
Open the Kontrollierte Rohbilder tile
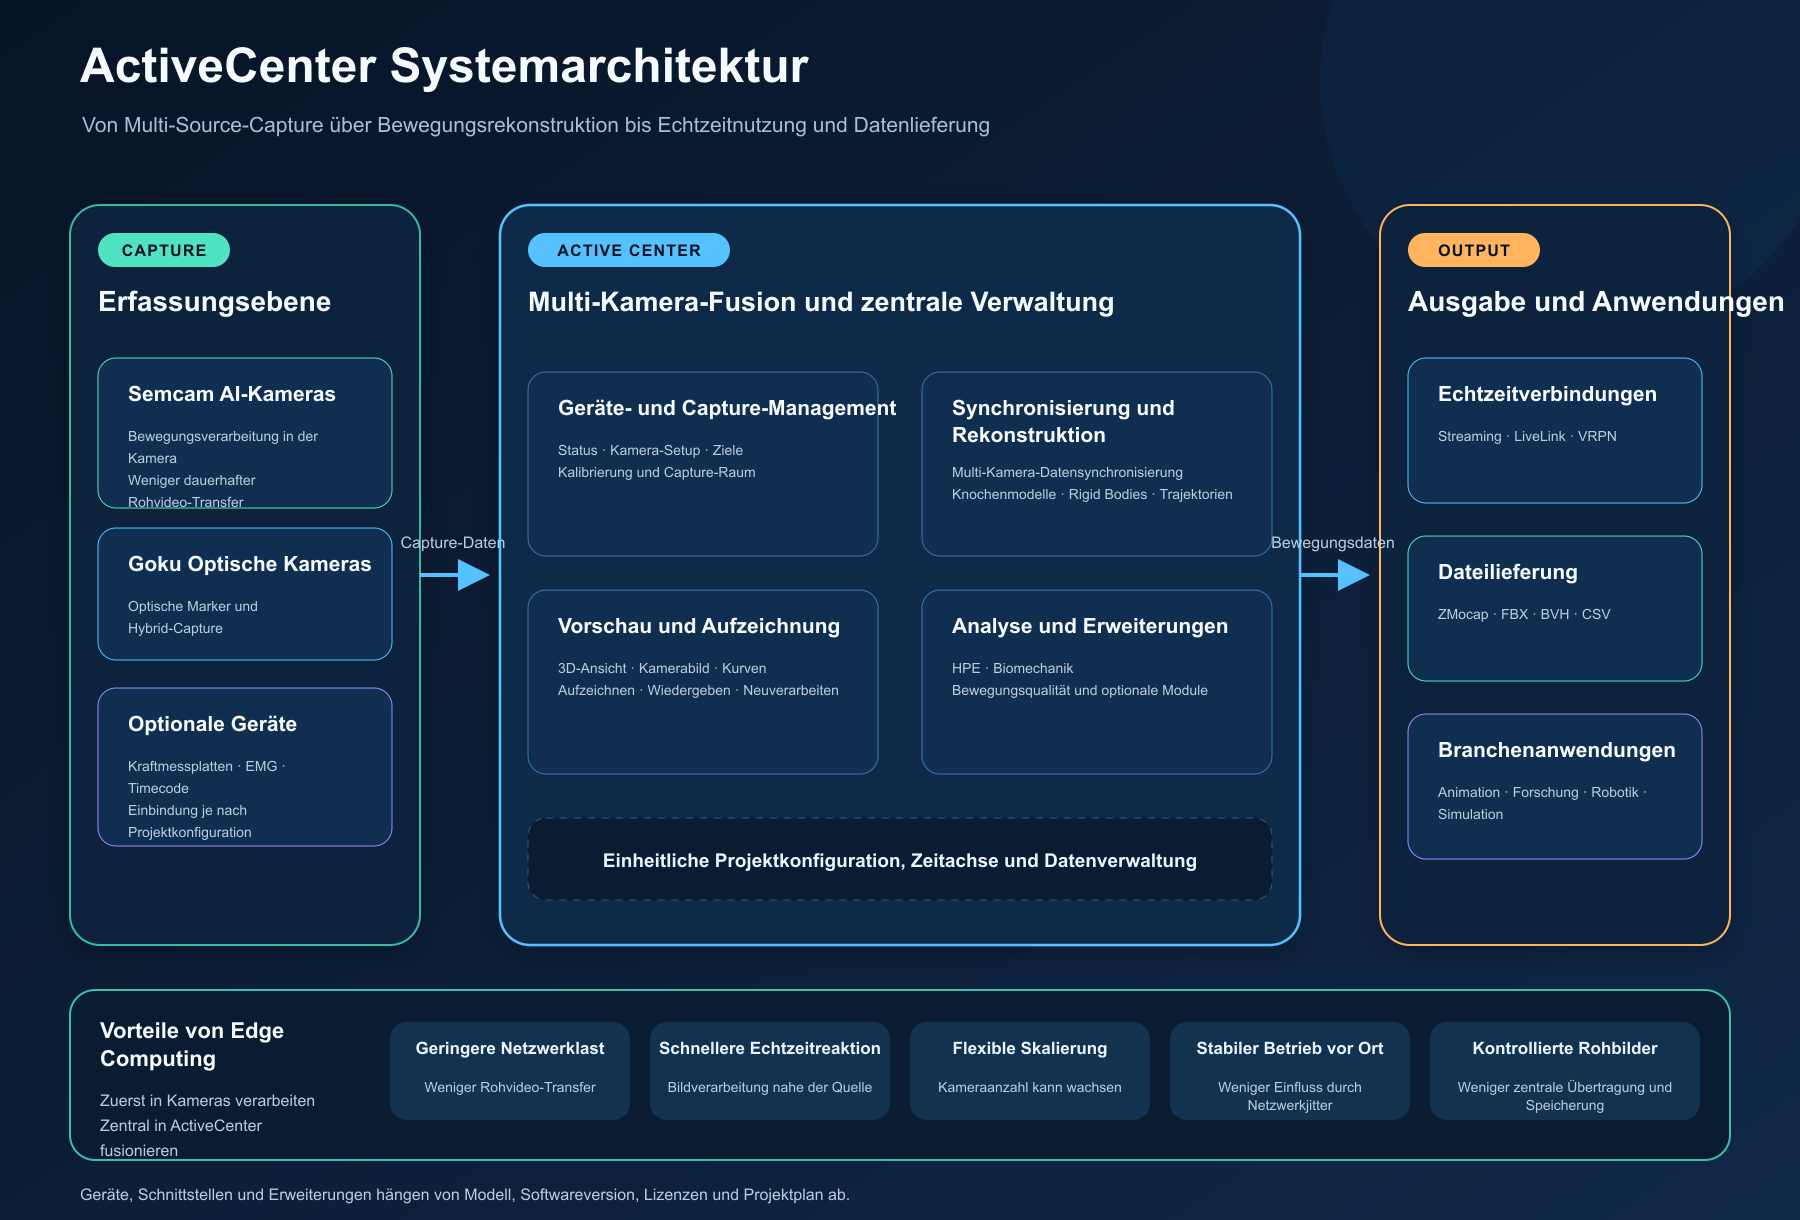[1565, 1071]
